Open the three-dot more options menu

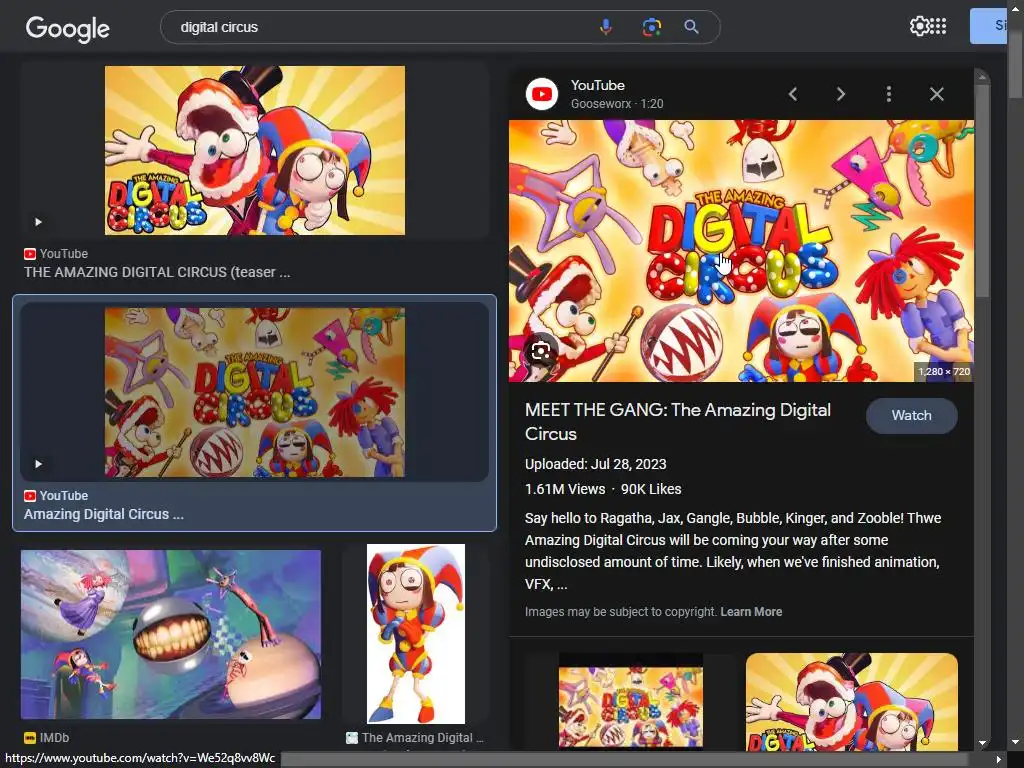point(888,94)
